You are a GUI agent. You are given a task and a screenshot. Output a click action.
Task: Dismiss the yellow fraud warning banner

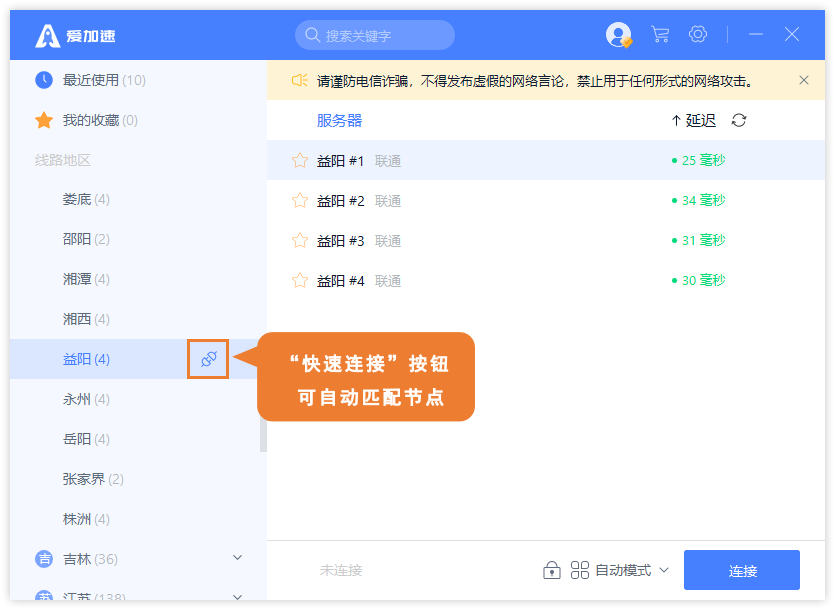click(x=804, y=80)
